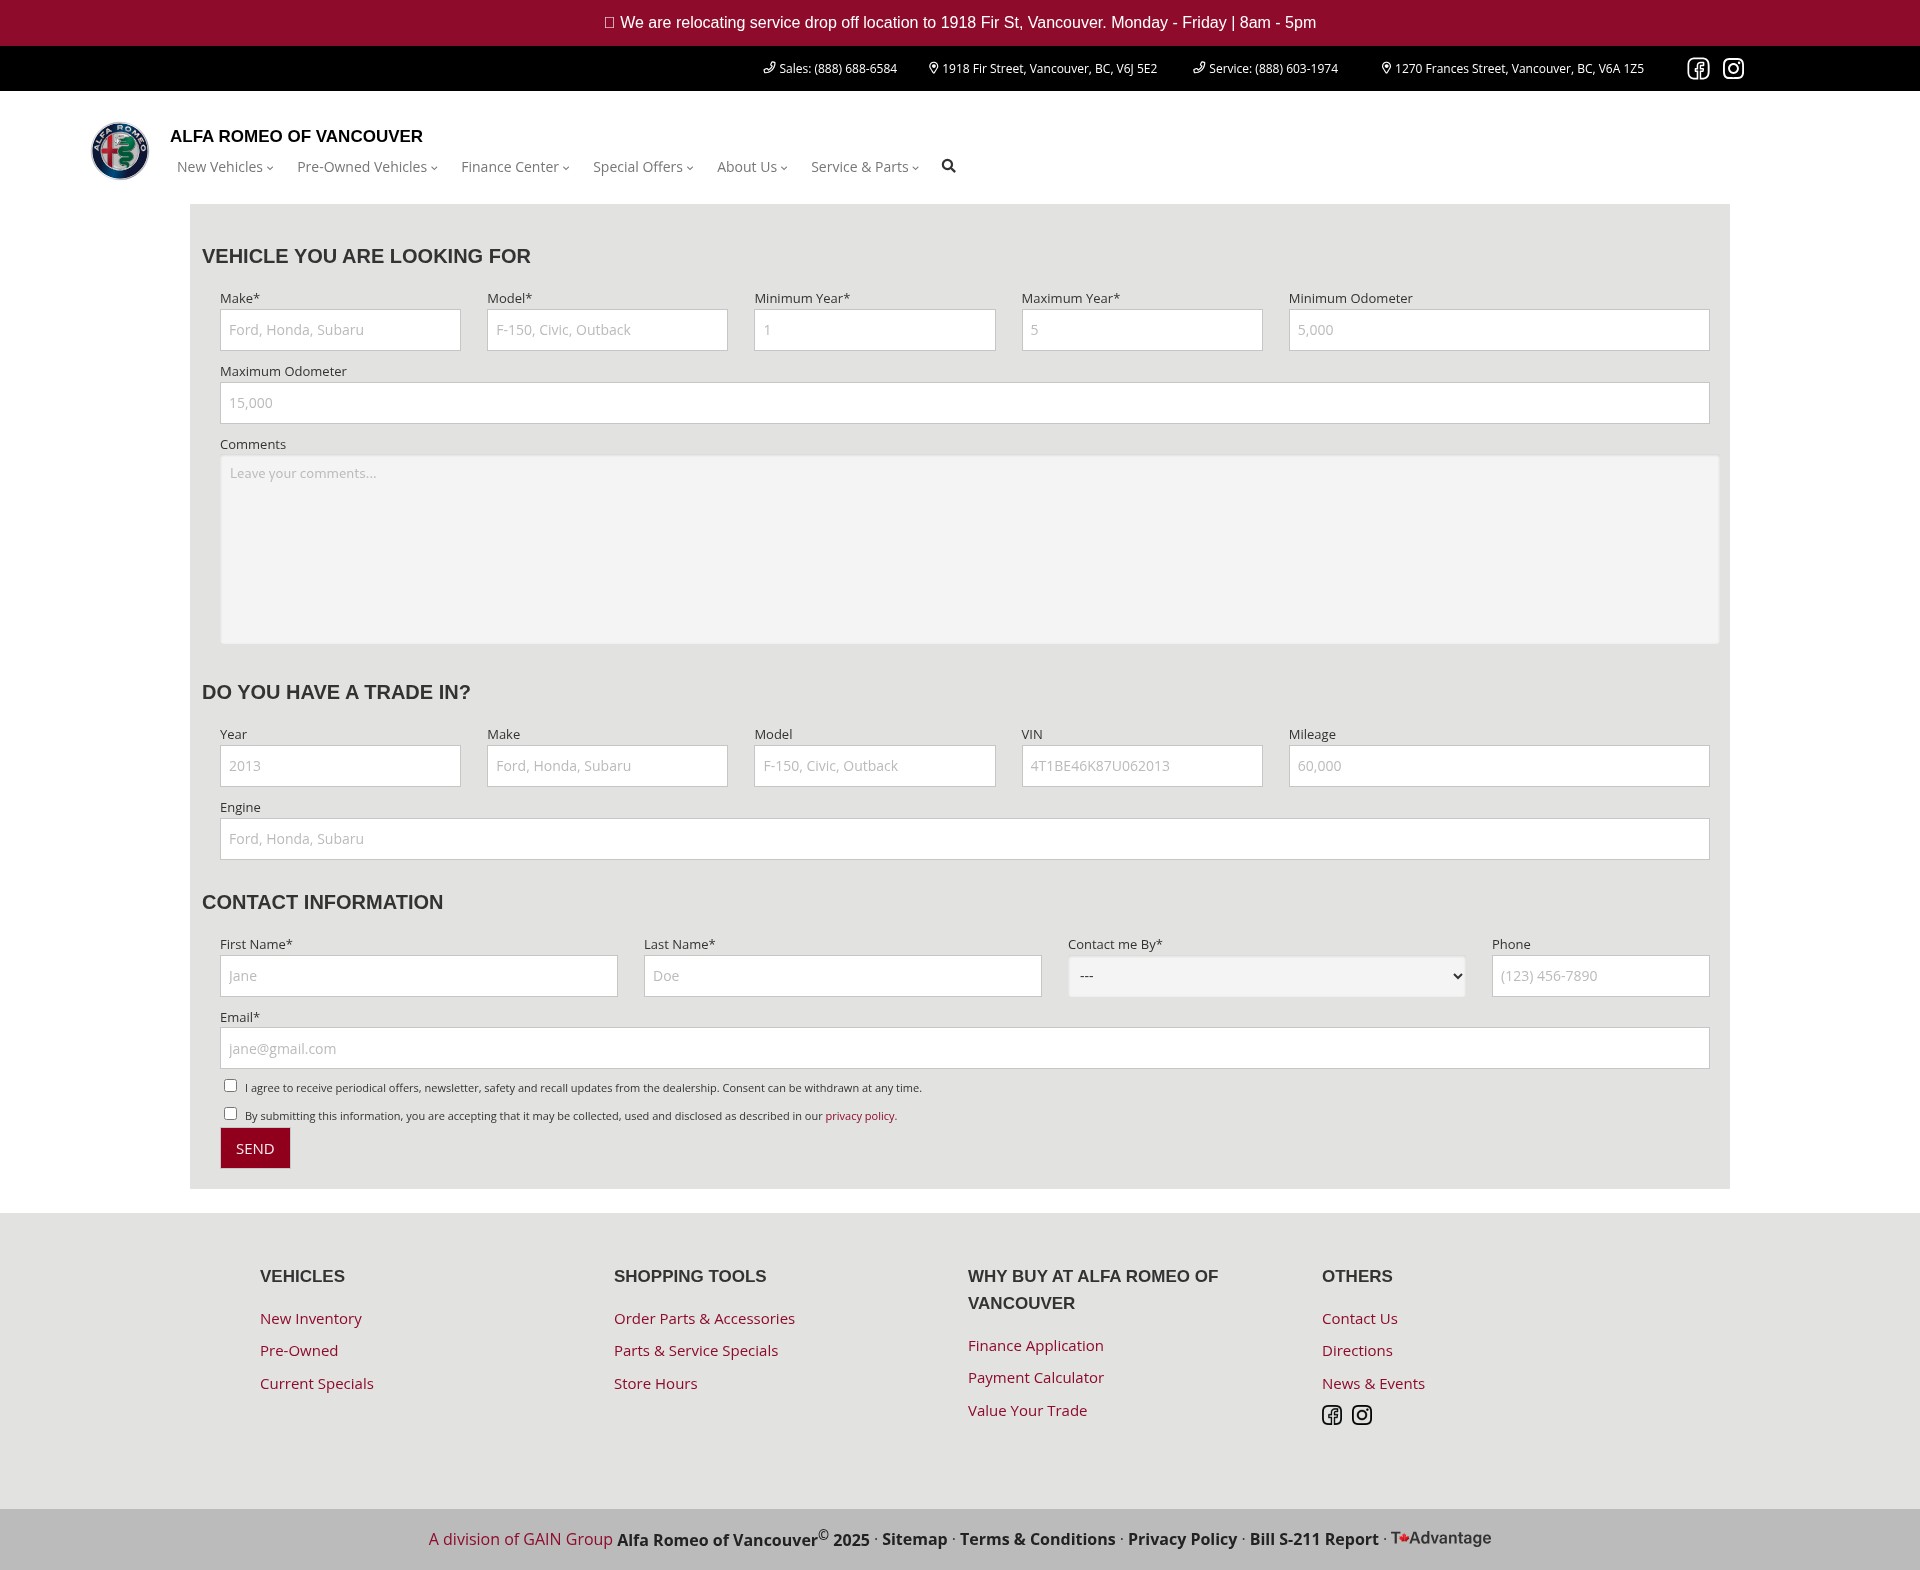Click the trade-in Engine field

[x=965, y=839]
